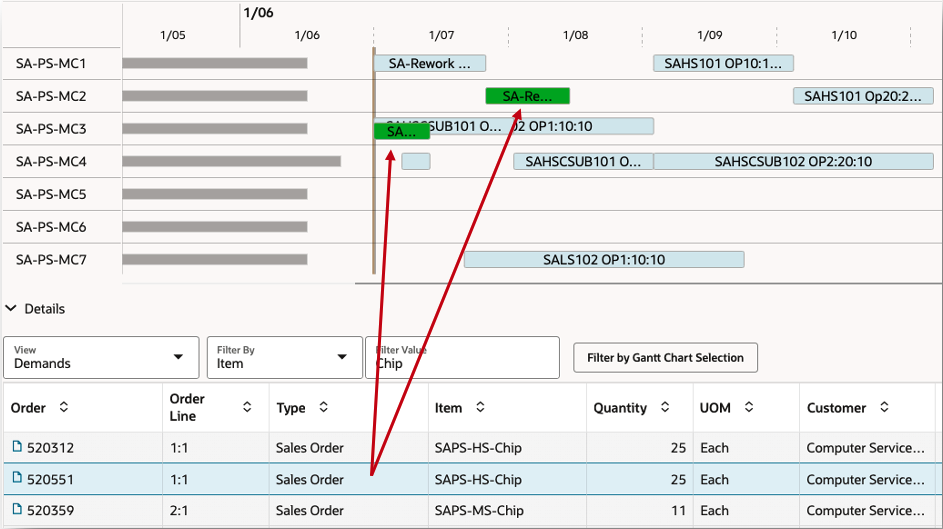
Task: Open order number 520359
Action: 51,510
